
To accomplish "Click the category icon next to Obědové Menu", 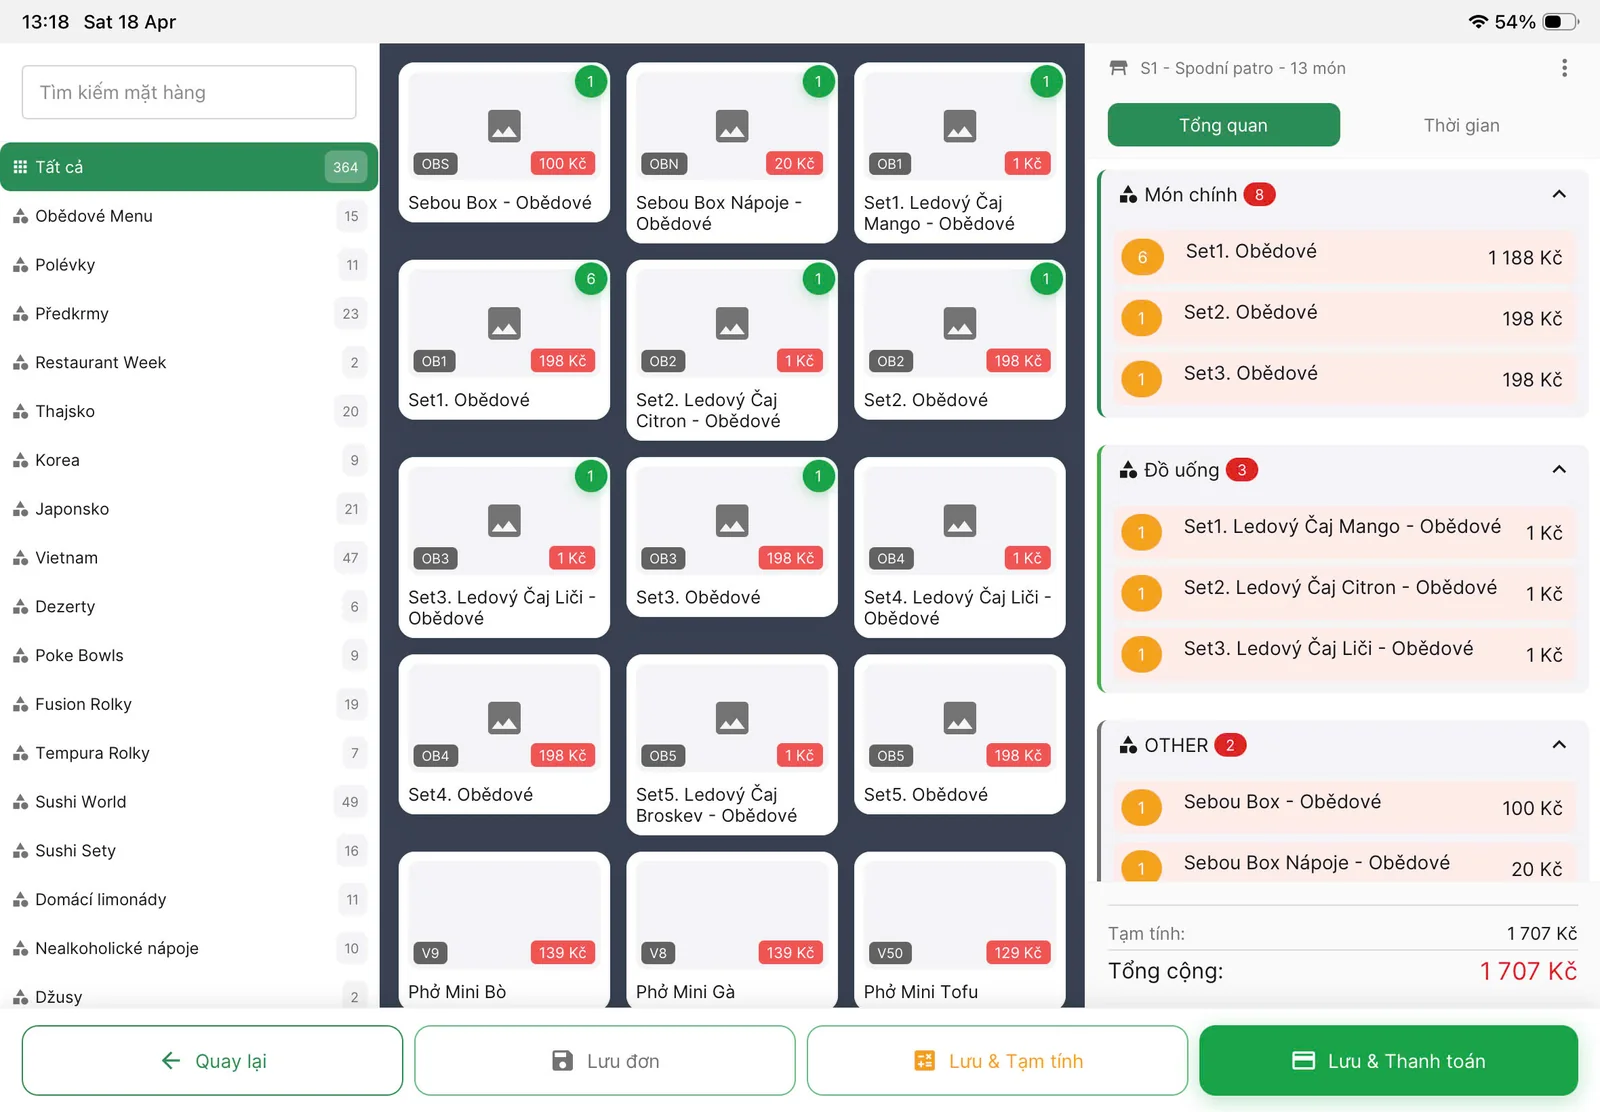I will (x=20, y=216).
